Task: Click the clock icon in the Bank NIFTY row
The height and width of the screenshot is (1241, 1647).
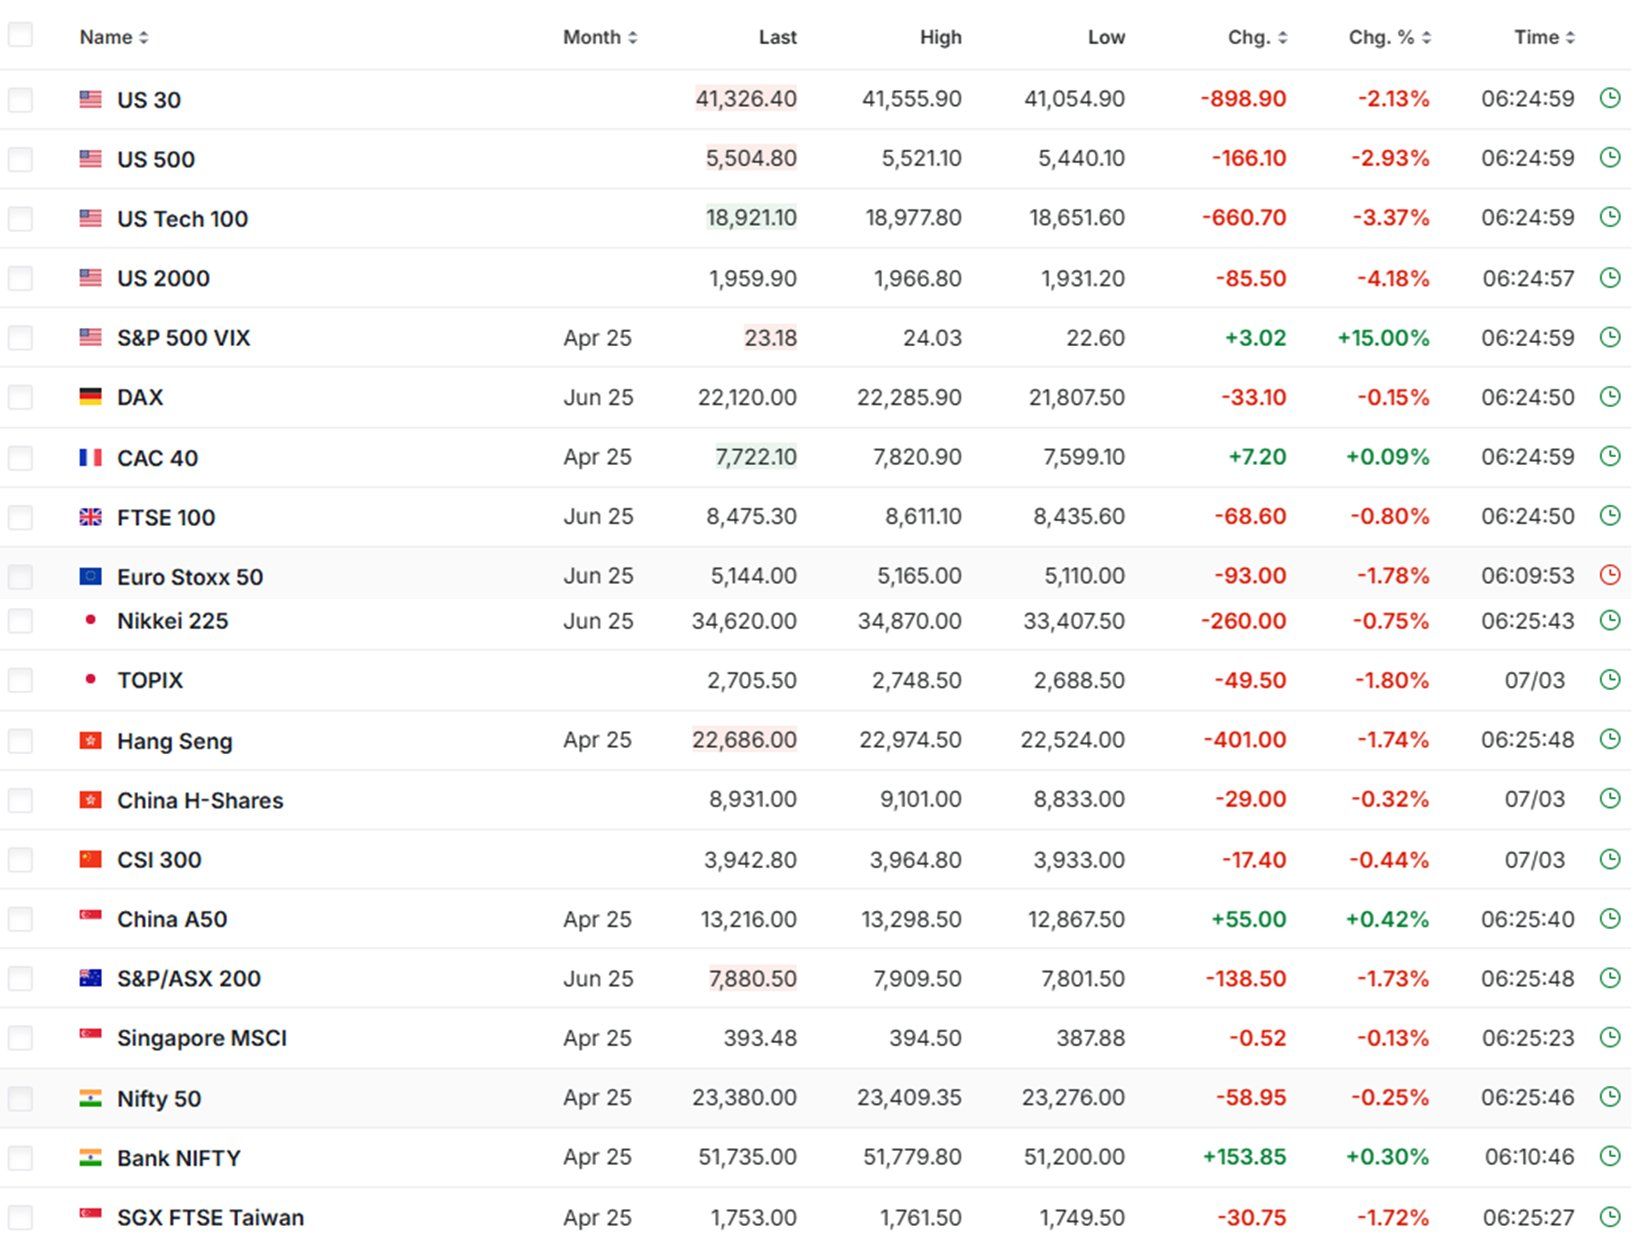Action: coord(1609,1156)
